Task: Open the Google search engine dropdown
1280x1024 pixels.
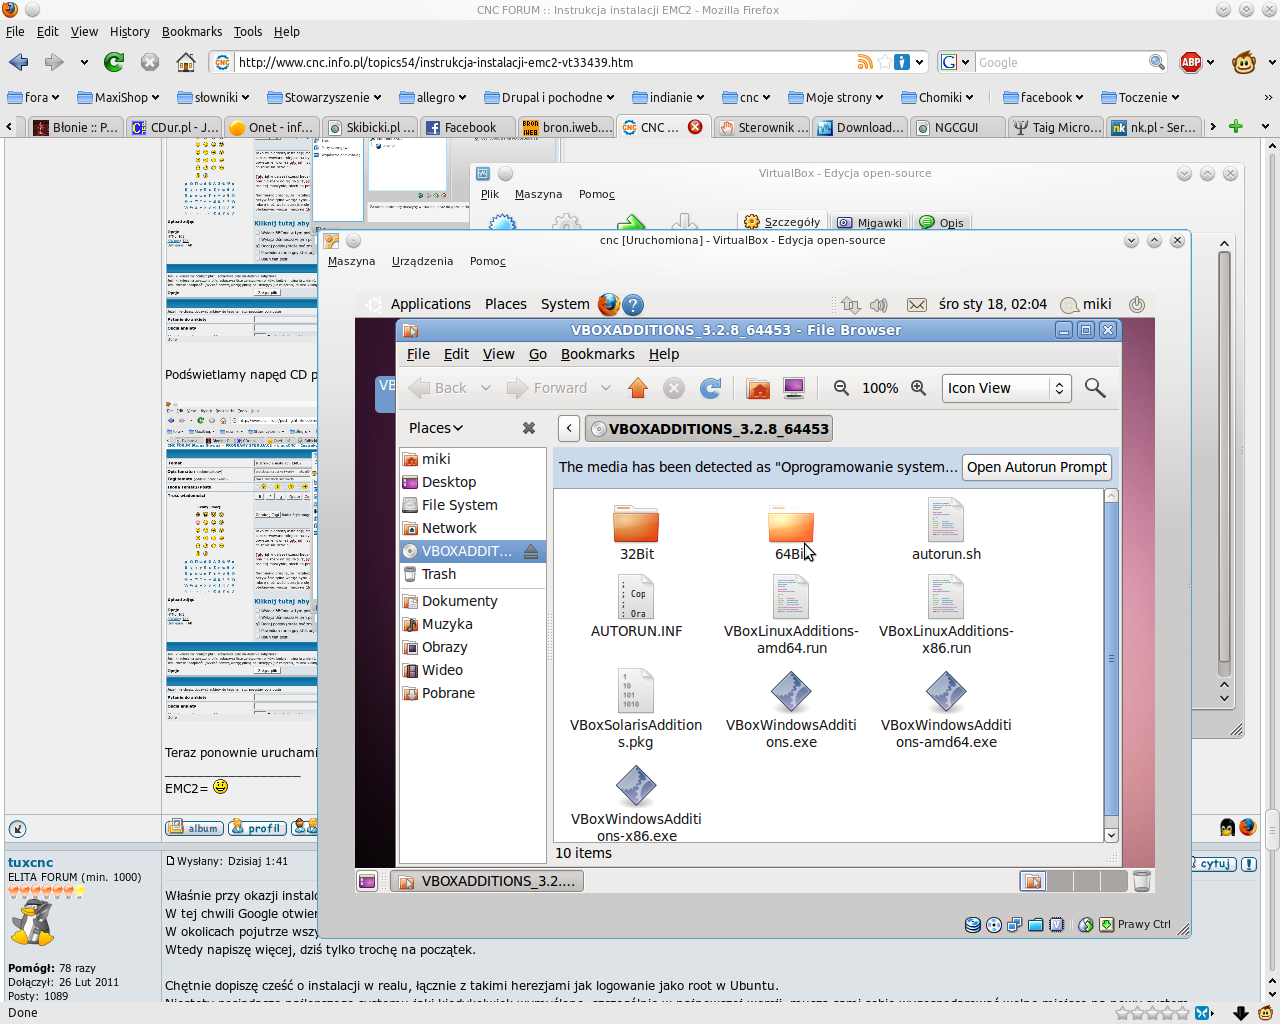Action: [x=956, y=62]
